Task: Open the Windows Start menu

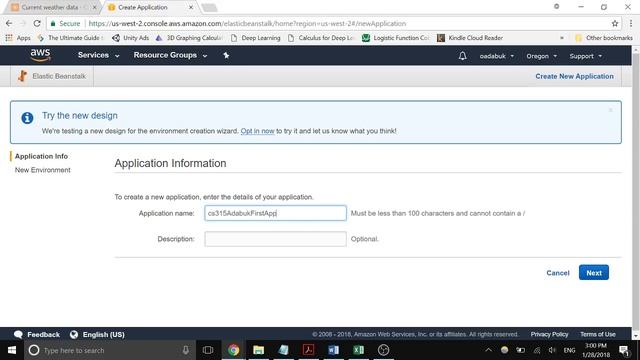Action: point(12,350)
